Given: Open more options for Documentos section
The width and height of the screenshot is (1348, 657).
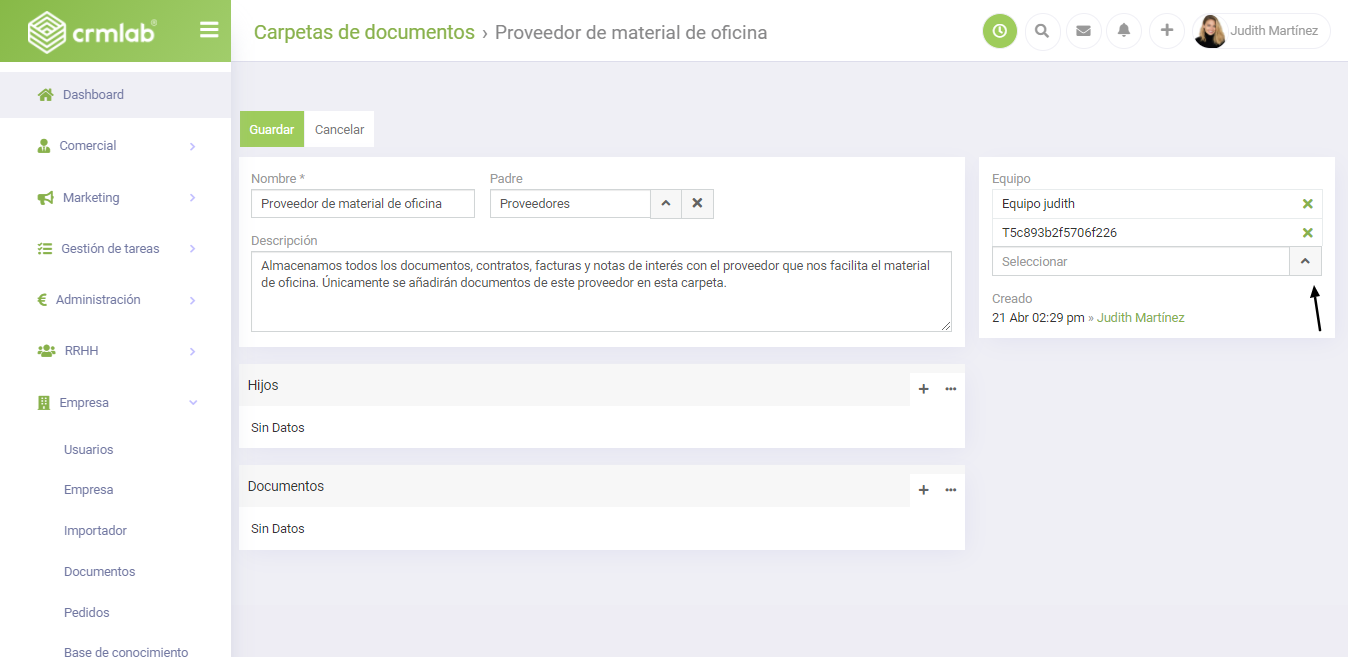Looking at the screenshot, I should point(950,490).
